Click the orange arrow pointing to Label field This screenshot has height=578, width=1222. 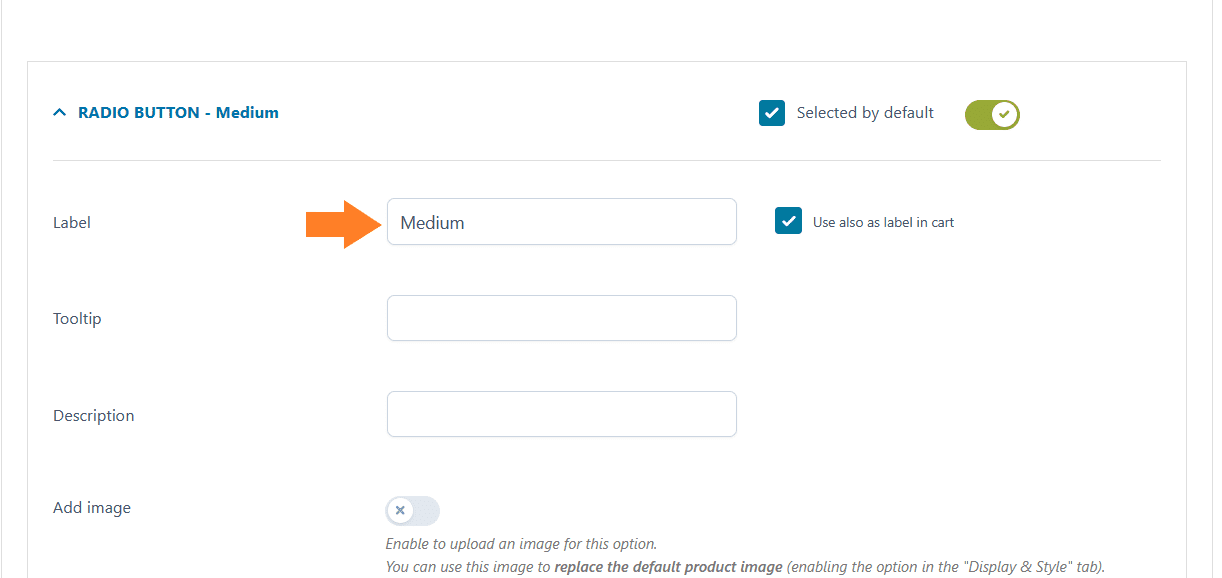pyautogui.click(x=344, y=224)
